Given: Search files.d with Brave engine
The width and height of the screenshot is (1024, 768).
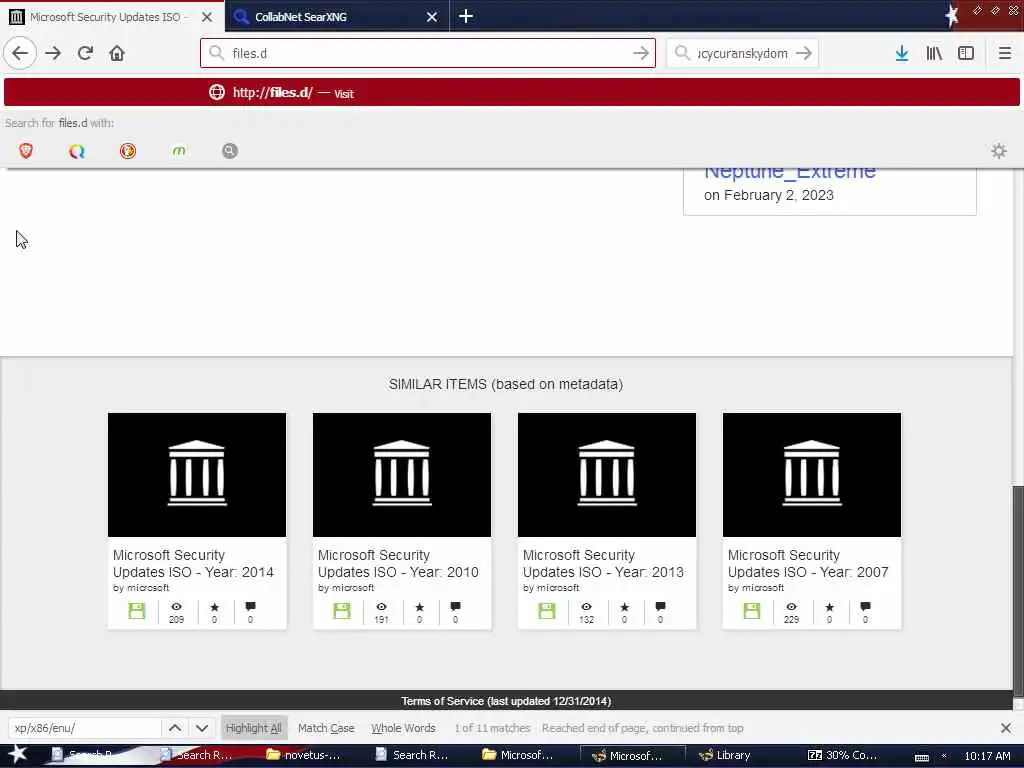Looking at the screenshot, I should (26, 151).
